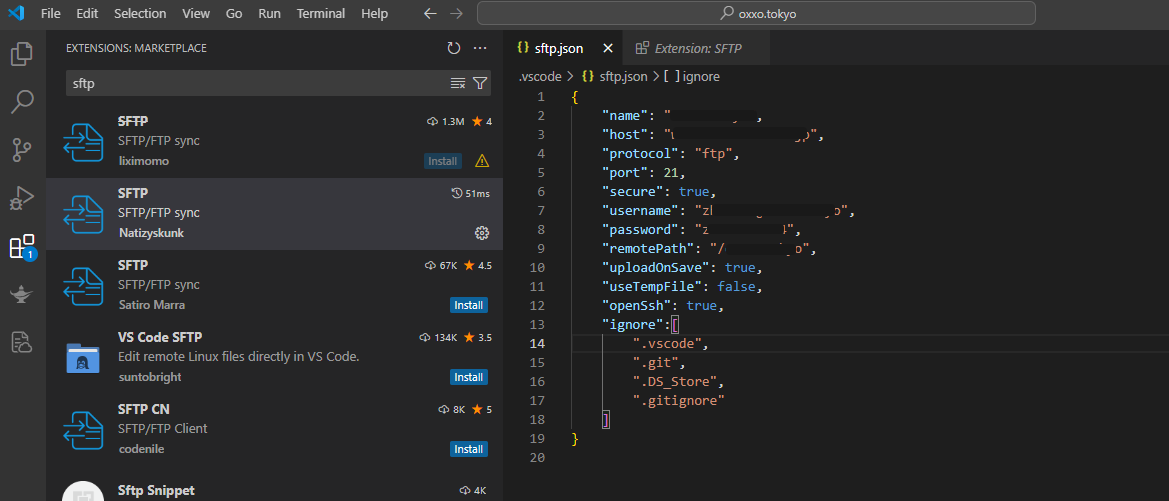Click the false value of "useTempFile"
This screenshot has height=501, width=1169.
coord(736,286)
